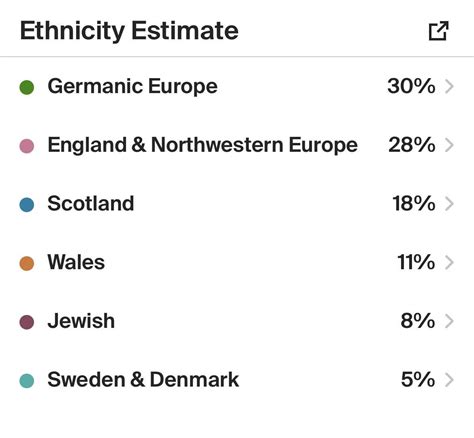474x438 pixels.
Task: Expand the Scotland row chevron
Action: (x=449, y=204)
